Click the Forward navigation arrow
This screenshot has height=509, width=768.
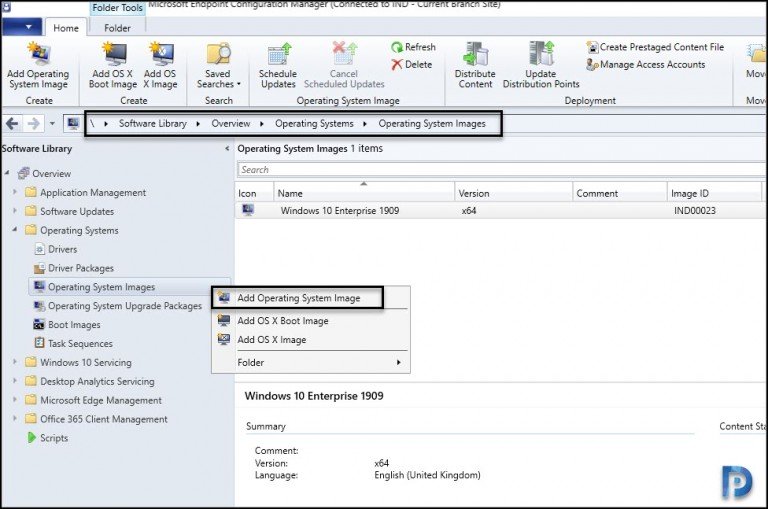33,123
